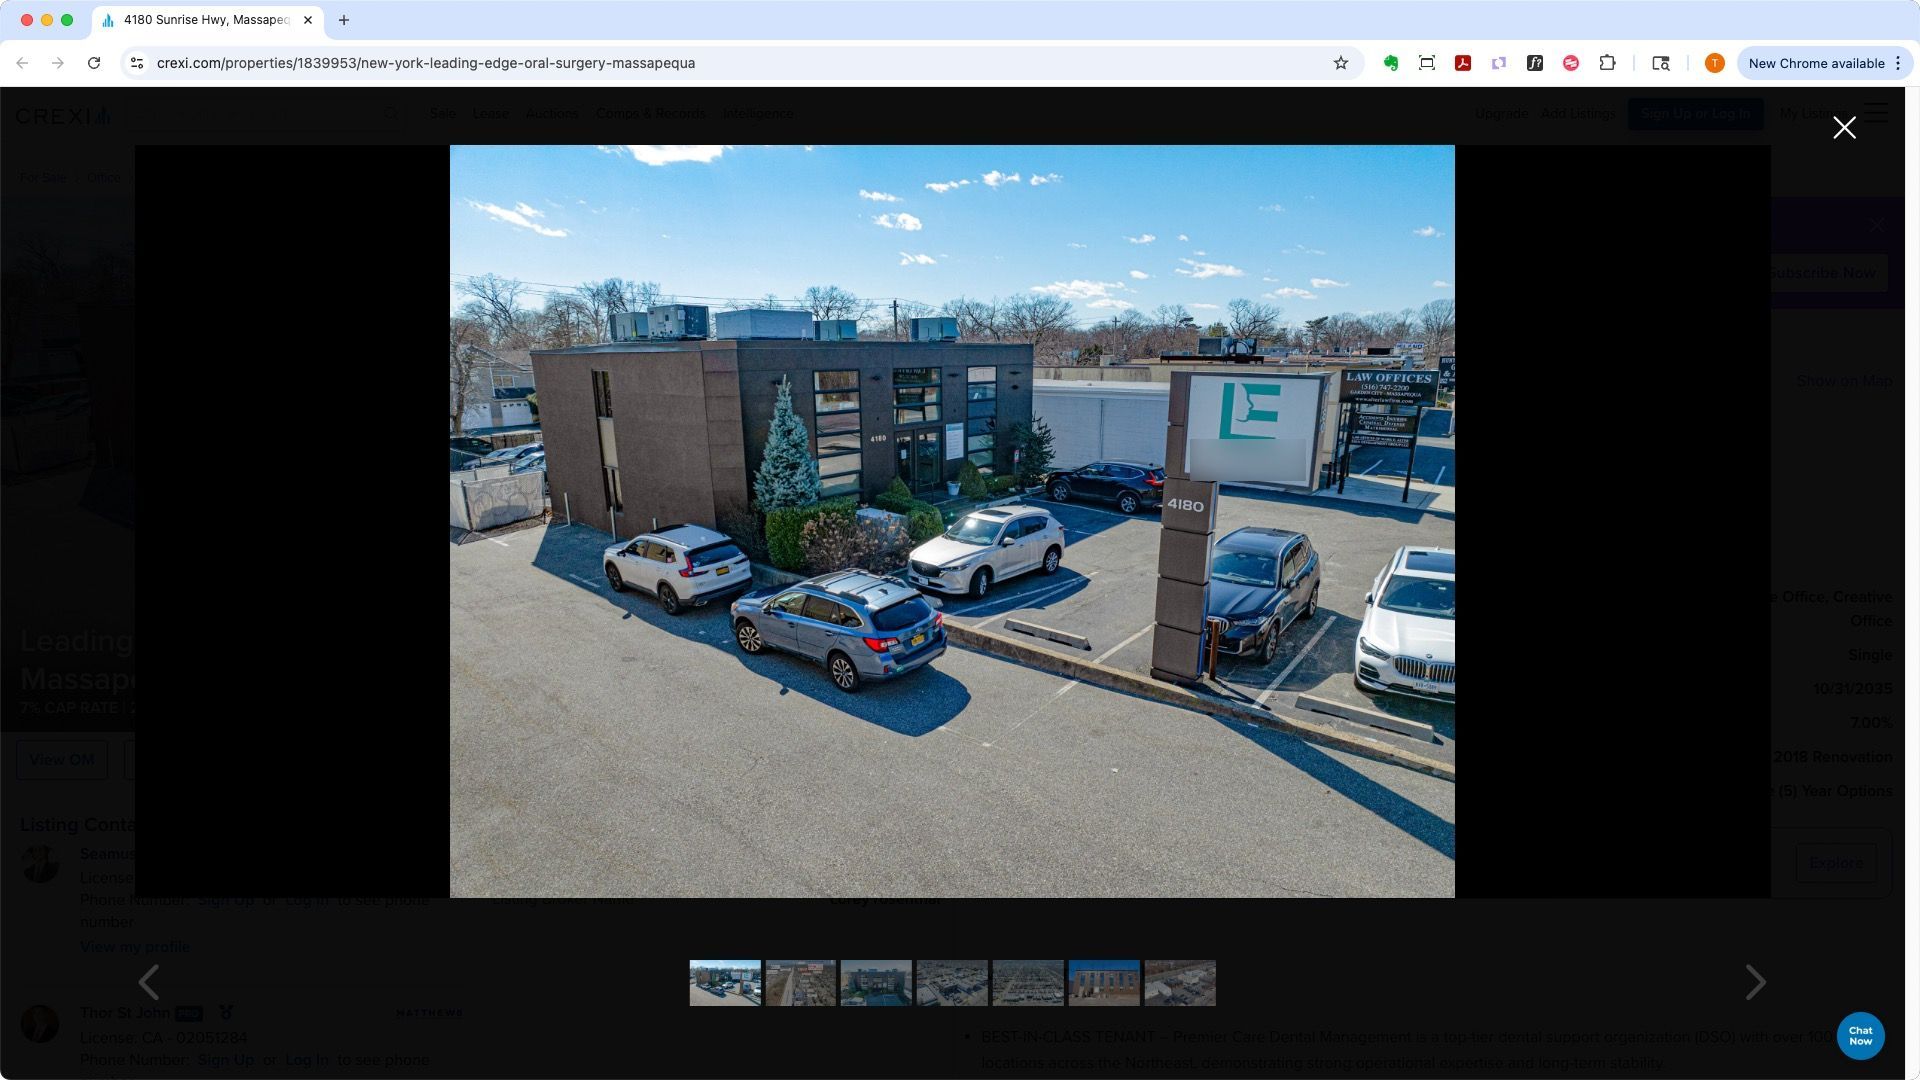Viewport: 1920px width, 1080px height.
Task: Open the Chrome Extensions puzzle menu
Action: click(x=1607, y=63)
